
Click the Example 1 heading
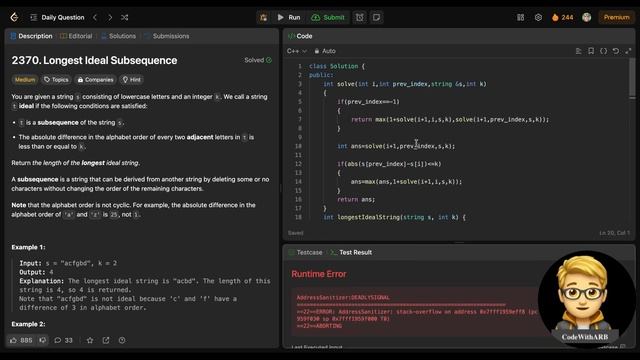click(x=28, y=247)
